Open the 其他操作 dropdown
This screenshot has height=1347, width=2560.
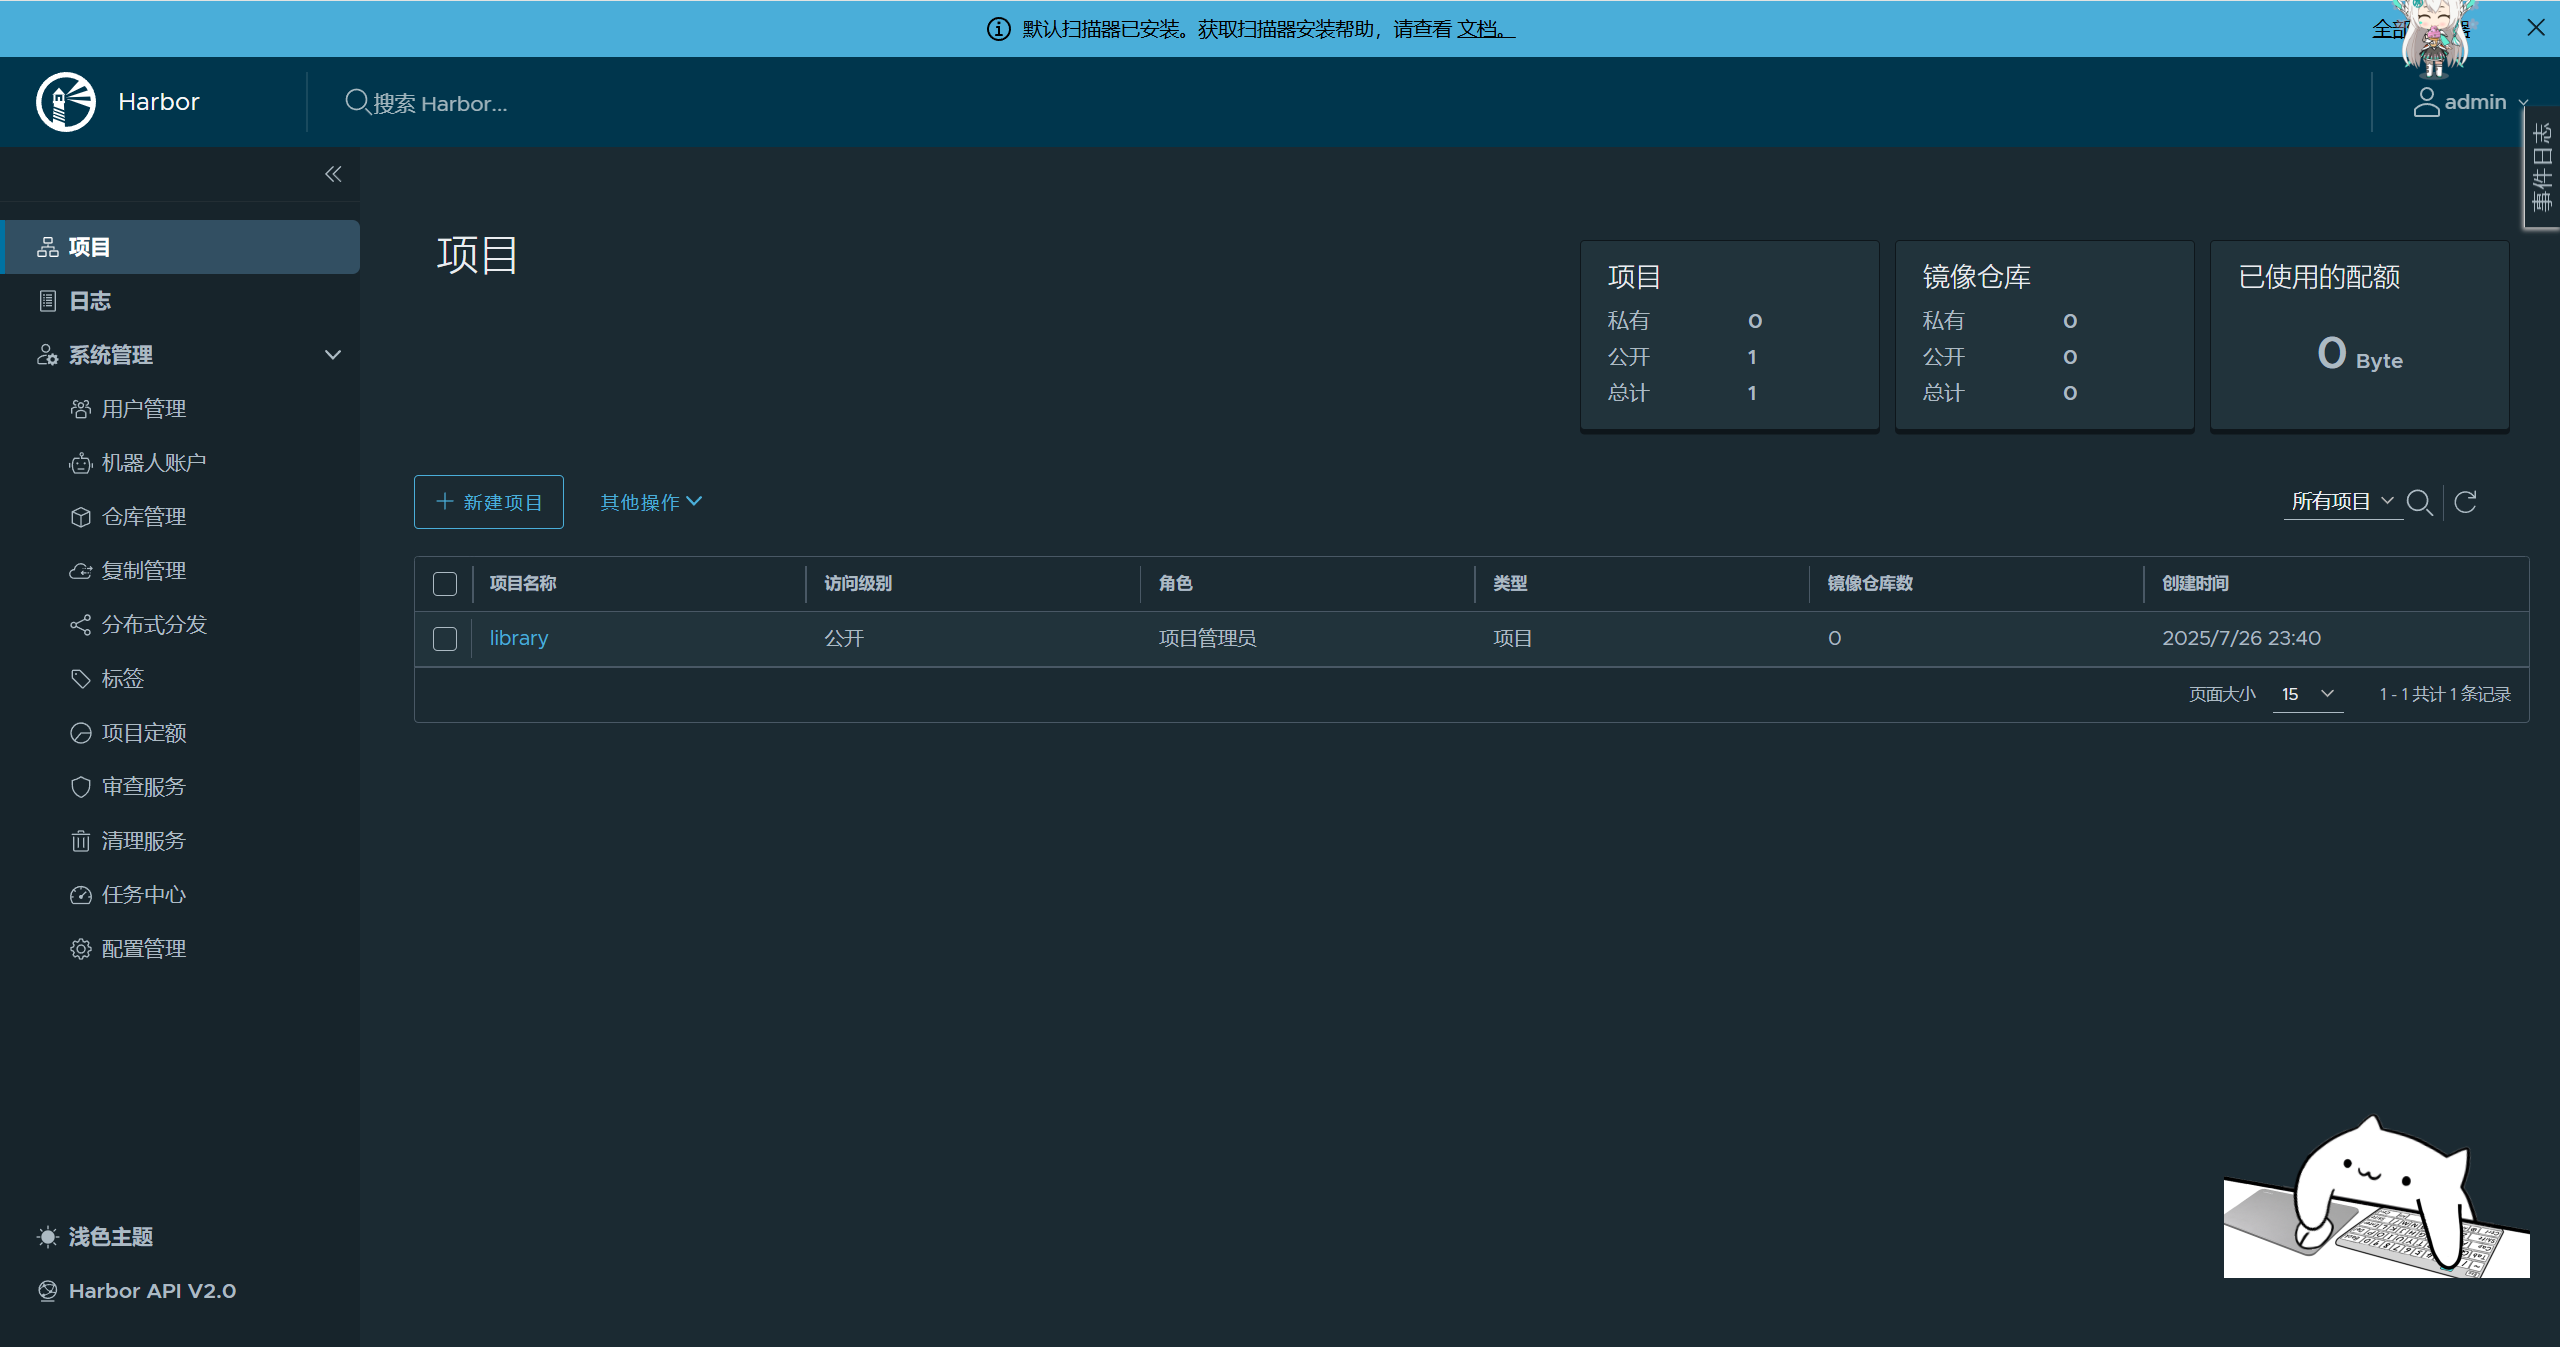[651, 502]
